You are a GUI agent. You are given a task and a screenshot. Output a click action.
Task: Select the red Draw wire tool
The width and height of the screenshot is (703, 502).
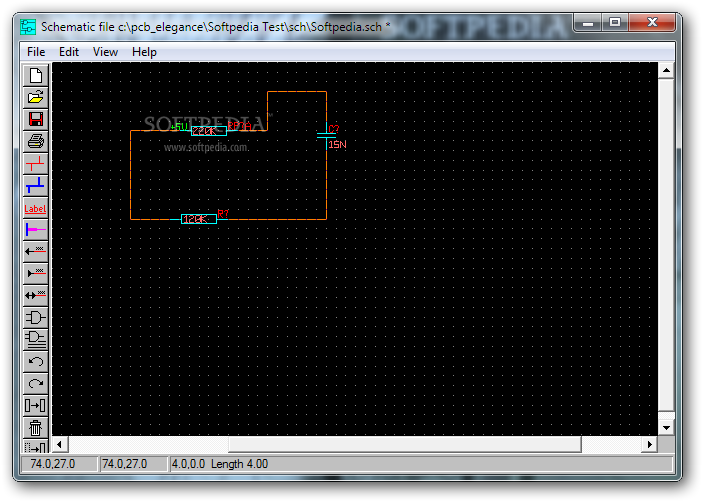(x=35, y=163)
